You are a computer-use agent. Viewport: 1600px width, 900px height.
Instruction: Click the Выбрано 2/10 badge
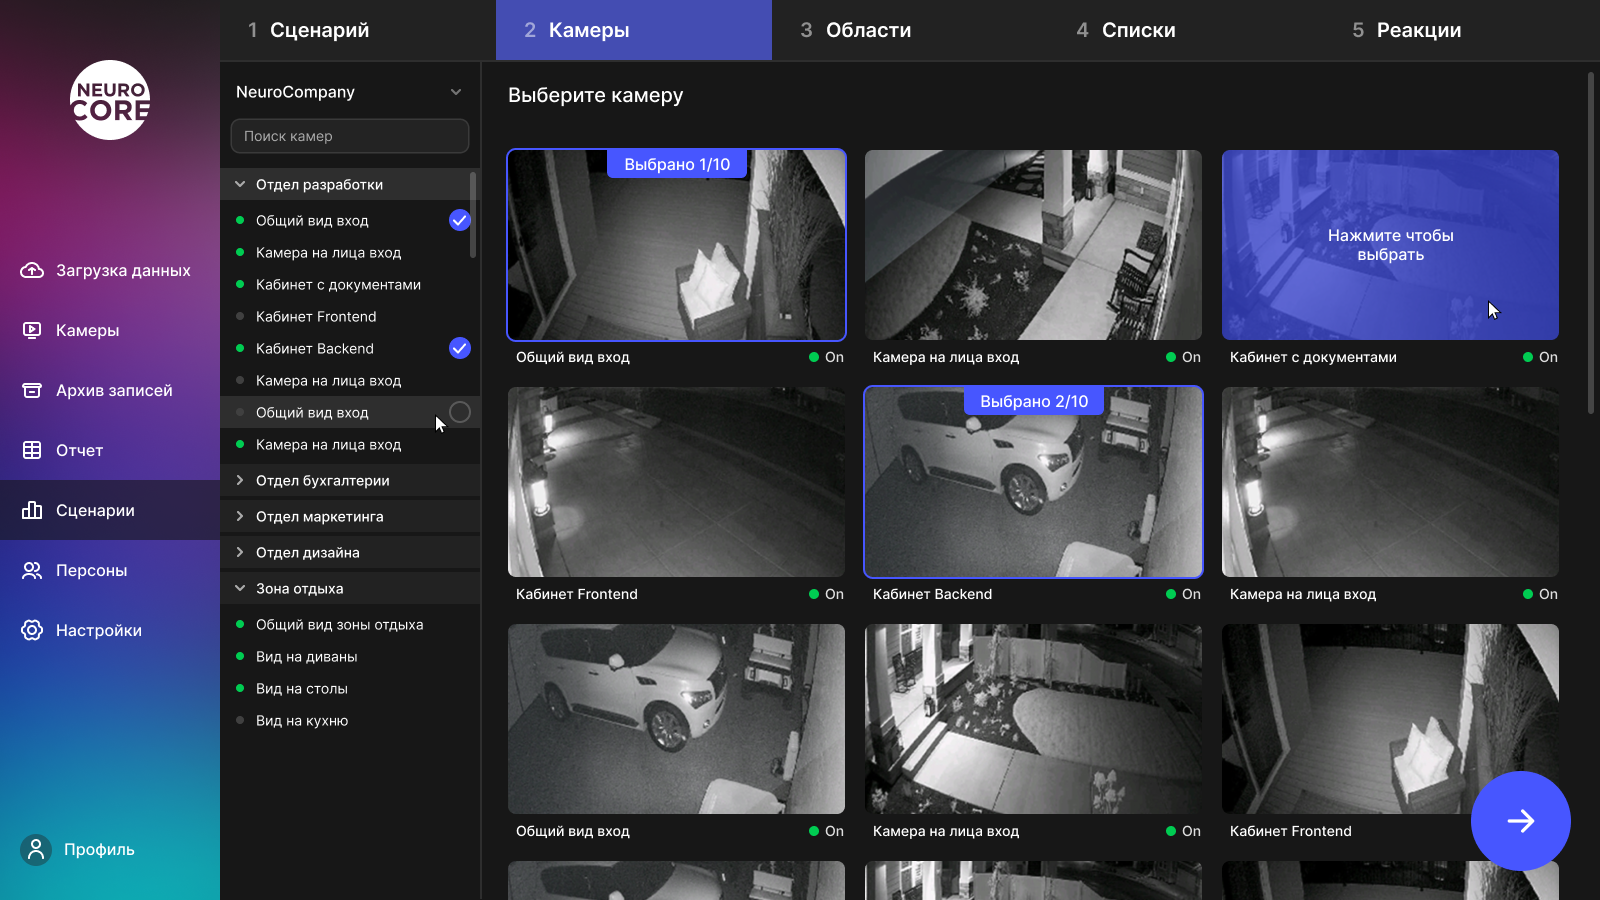click(1034, 401)
